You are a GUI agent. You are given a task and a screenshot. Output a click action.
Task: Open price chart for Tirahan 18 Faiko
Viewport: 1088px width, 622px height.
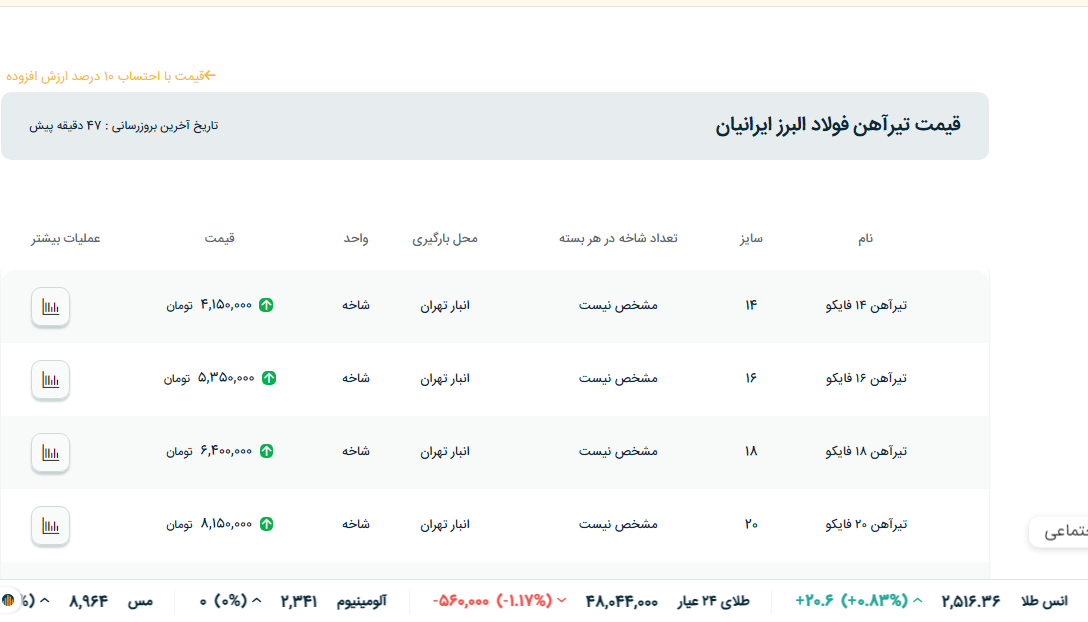pos(50,453)
